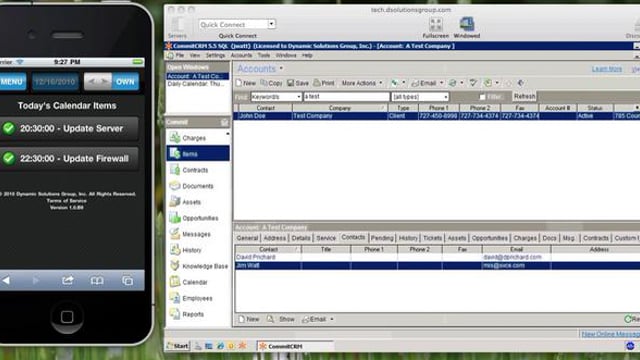Open the File menu
The width and height of the screenshot is (640, 360).
pos(180,55)
